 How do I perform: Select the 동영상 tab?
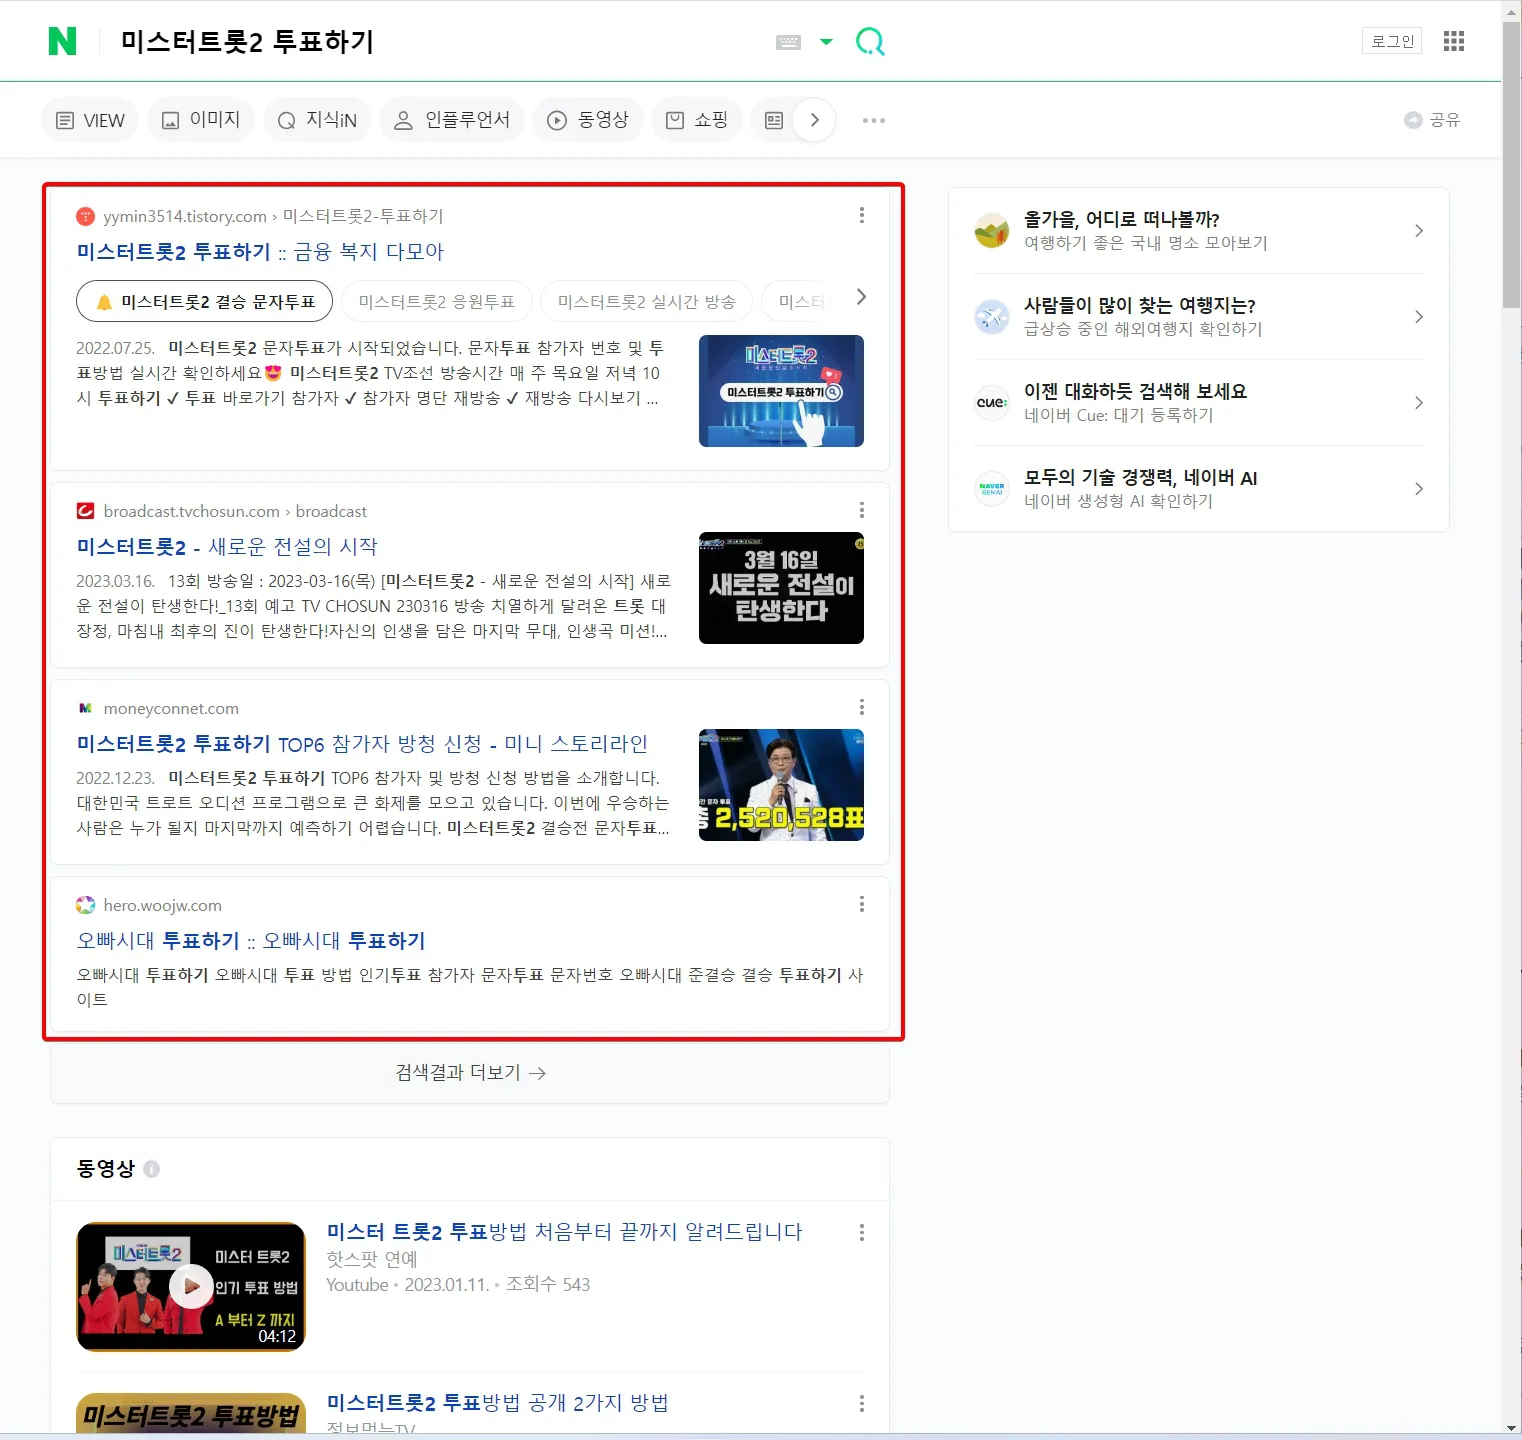pos(588,120)
